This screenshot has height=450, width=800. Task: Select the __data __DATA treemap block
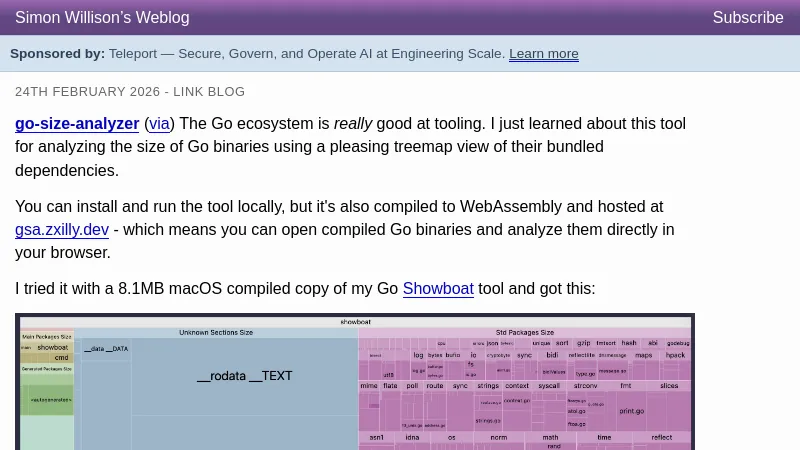(x=106, y=349)
